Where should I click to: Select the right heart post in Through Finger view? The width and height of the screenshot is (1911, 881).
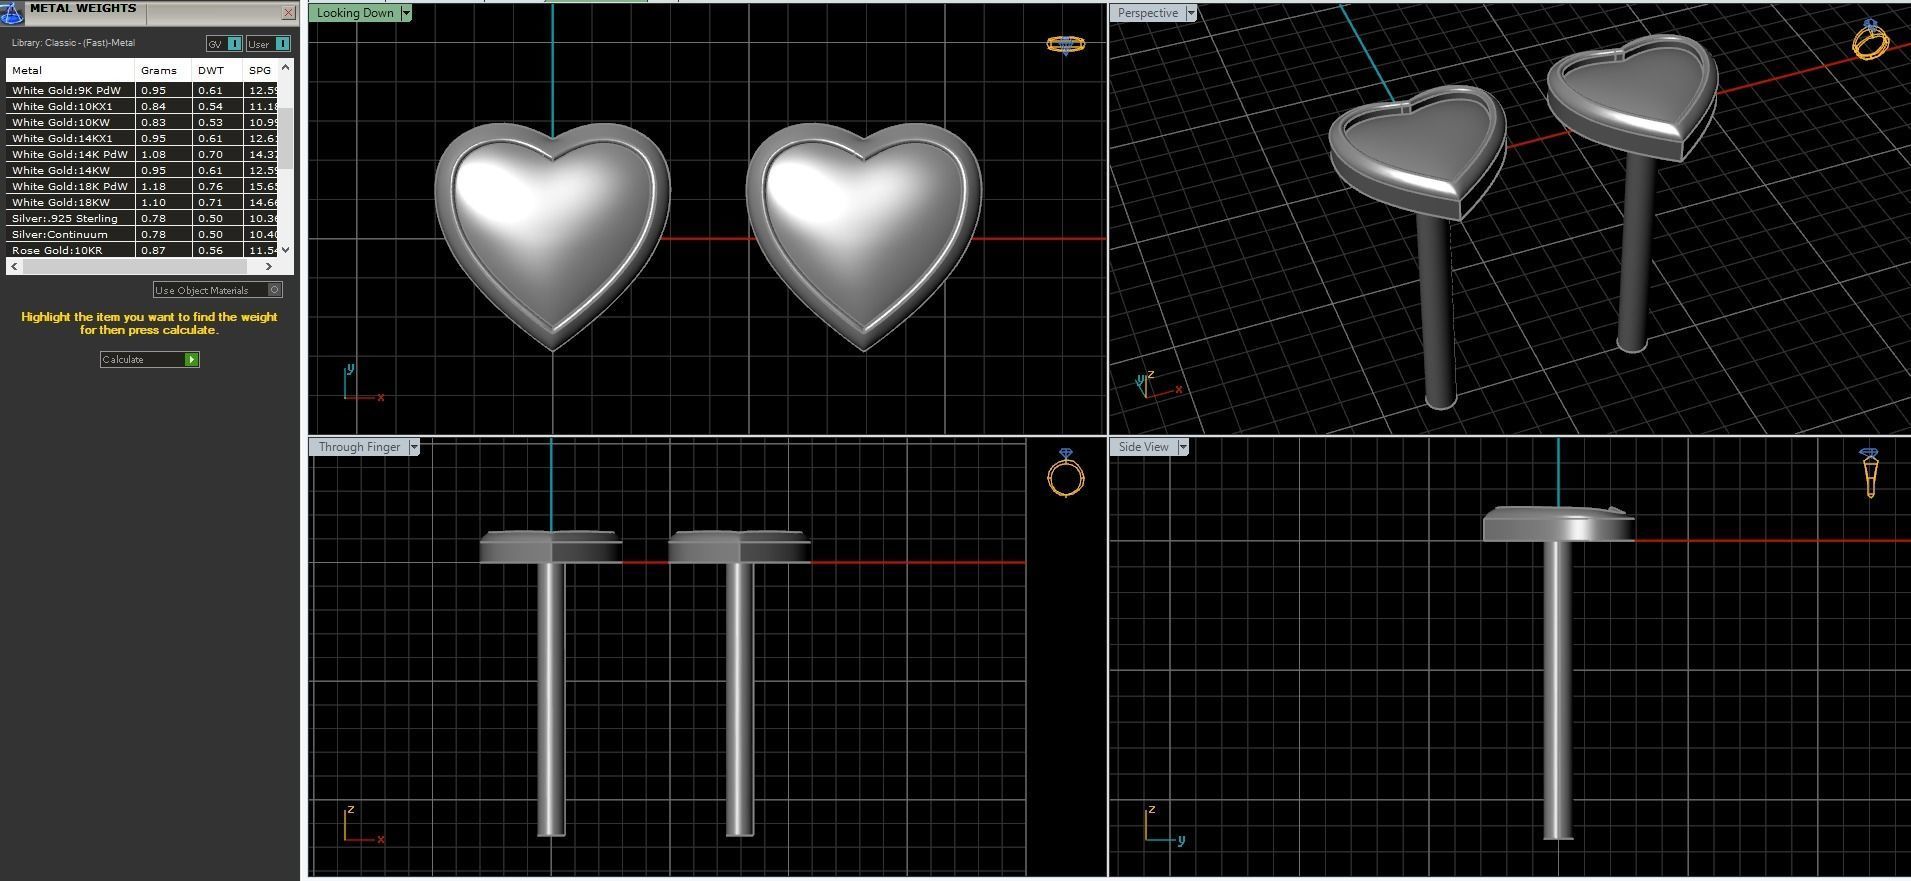739,700
